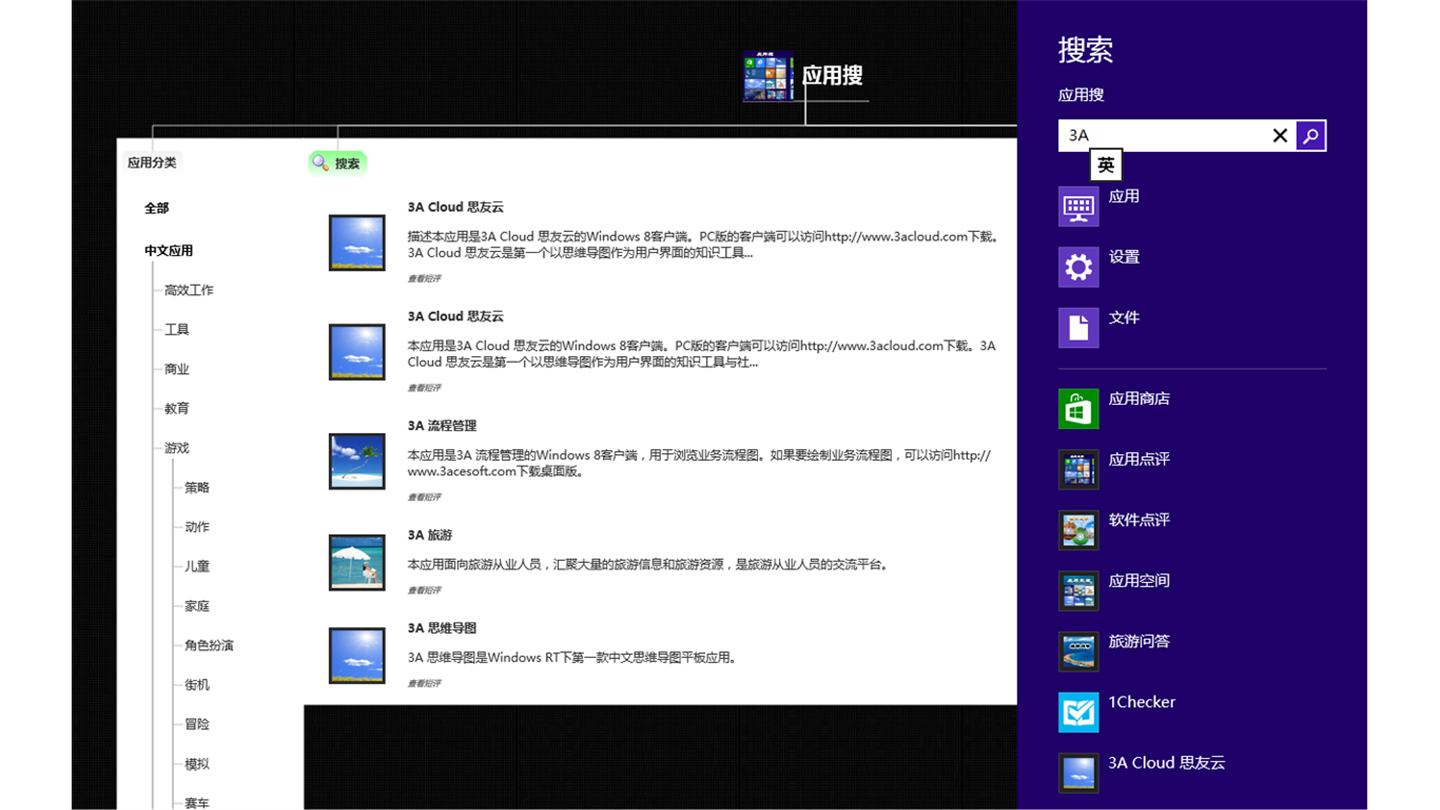Open the 3A 旅游 result thumbnail
This screenshot has height=810, width=1440.
point(357,562)
